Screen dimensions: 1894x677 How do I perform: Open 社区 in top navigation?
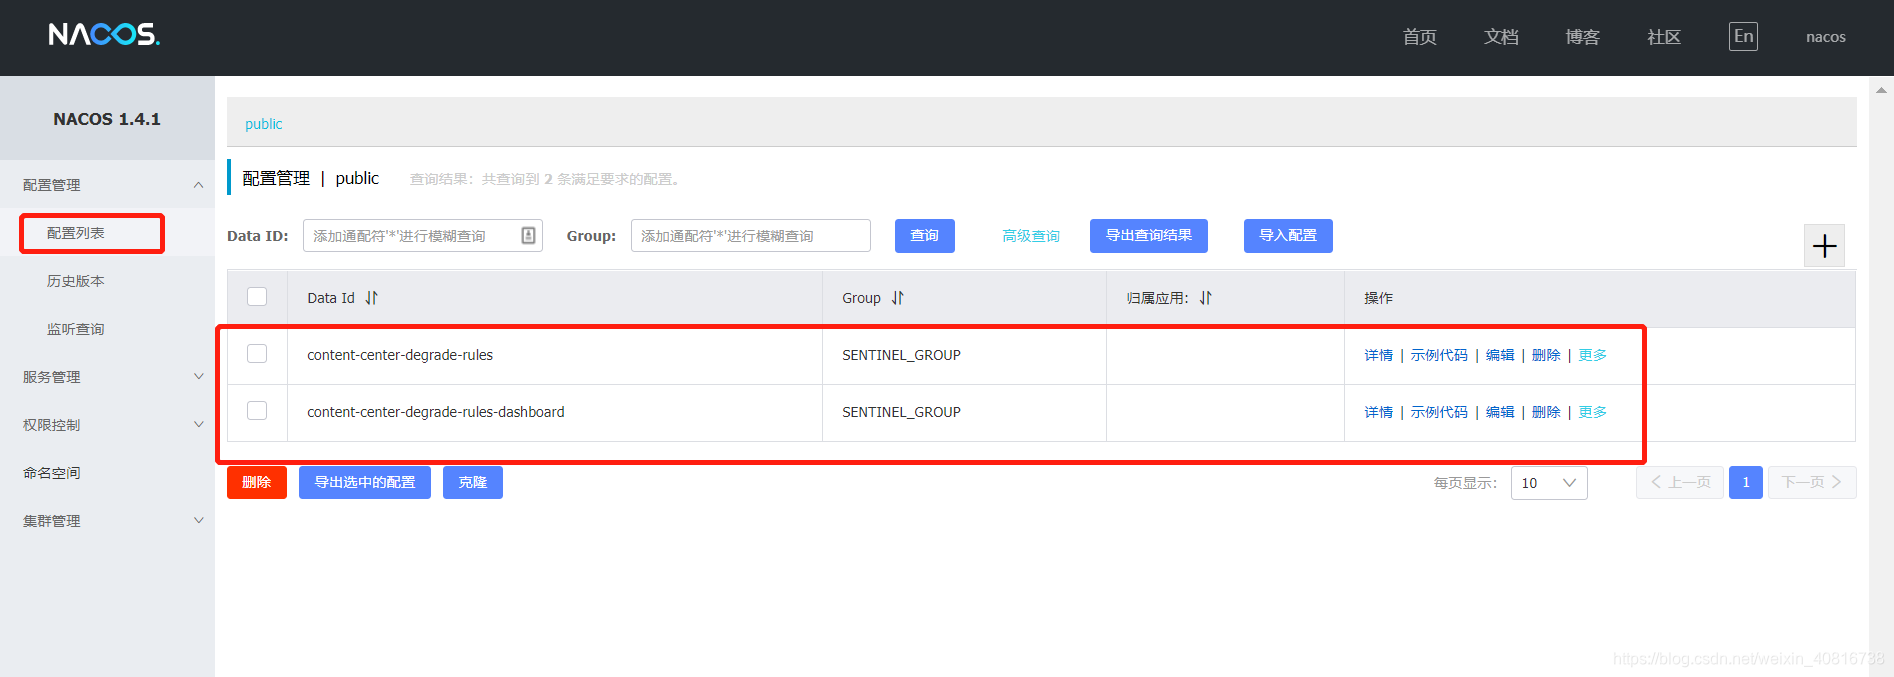click(x=1664, y=37)
